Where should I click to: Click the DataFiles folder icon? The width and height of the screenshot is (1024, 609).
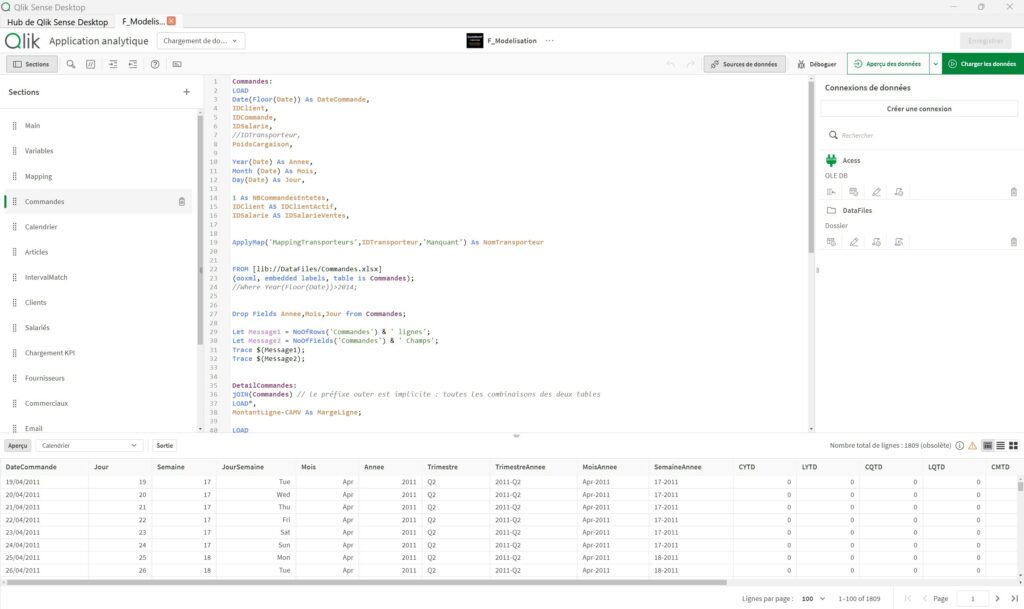tap(831, 210)
